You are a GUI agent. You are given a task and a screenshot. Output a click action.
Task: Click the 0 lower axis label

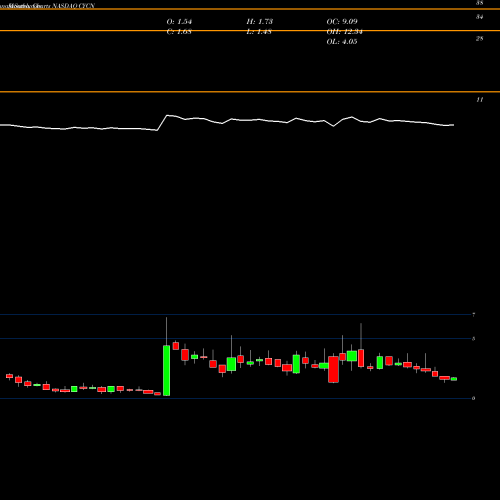click(473, 398)
